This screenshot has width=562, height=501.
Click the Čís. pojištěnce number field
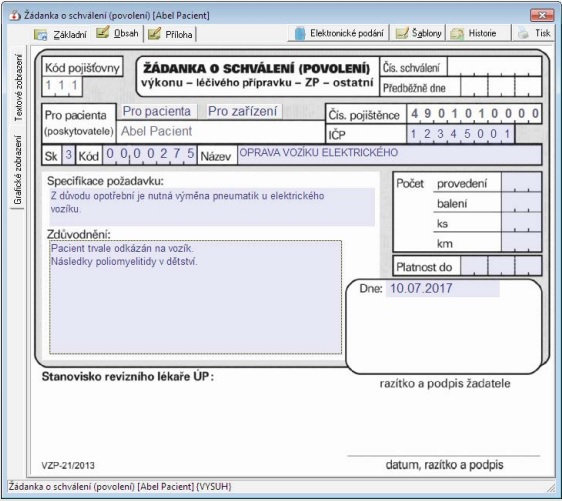pos(474,114)
